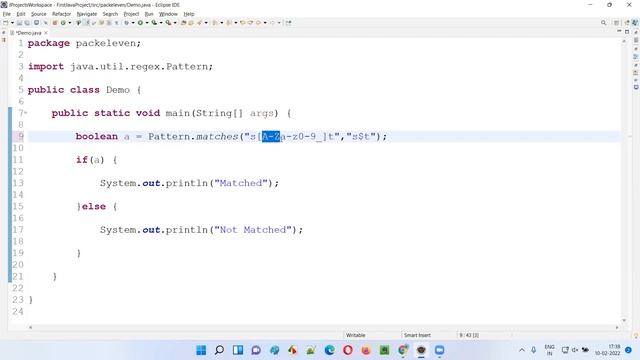
Task: Click the class name Demo on line 5
Action: [118, 90]
